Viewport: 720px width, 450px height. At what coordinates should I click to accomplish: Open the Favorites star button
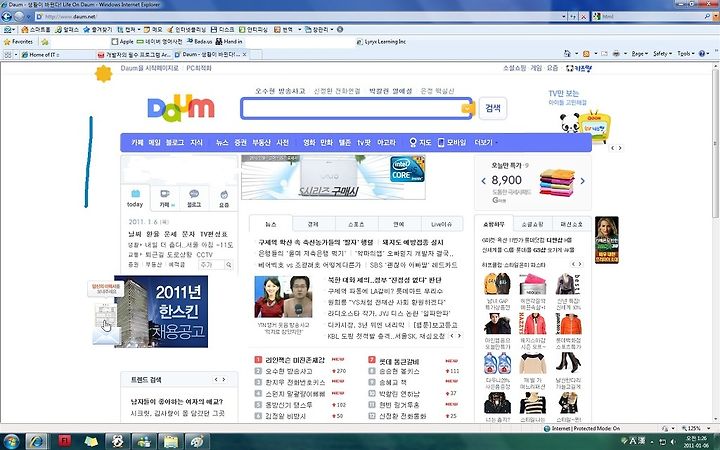(18, 42)
